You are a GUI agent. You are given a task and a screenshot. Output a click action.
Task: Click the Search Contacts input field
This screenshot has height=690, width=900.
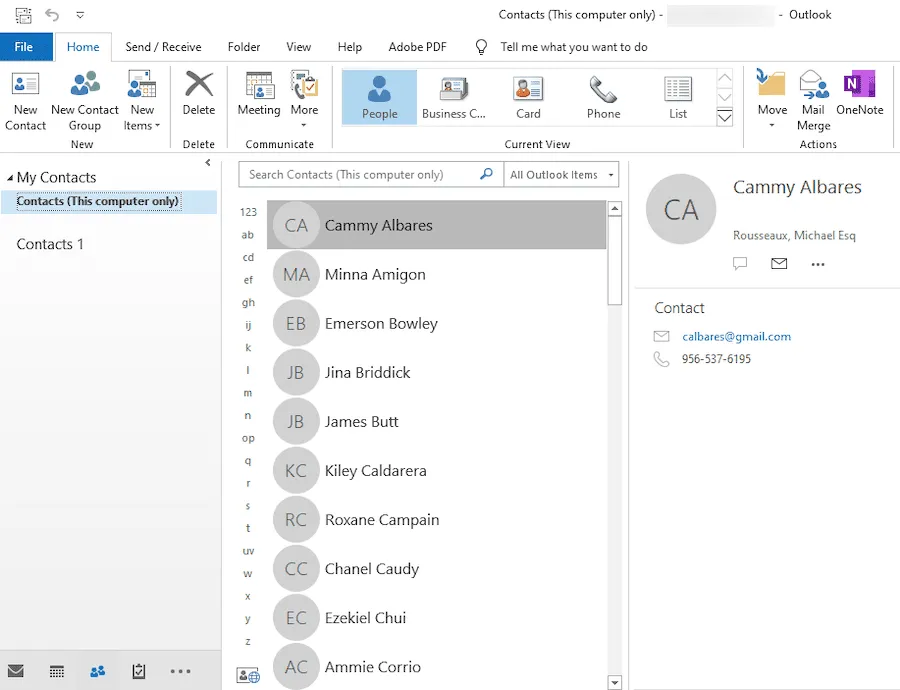pos(360,175)
